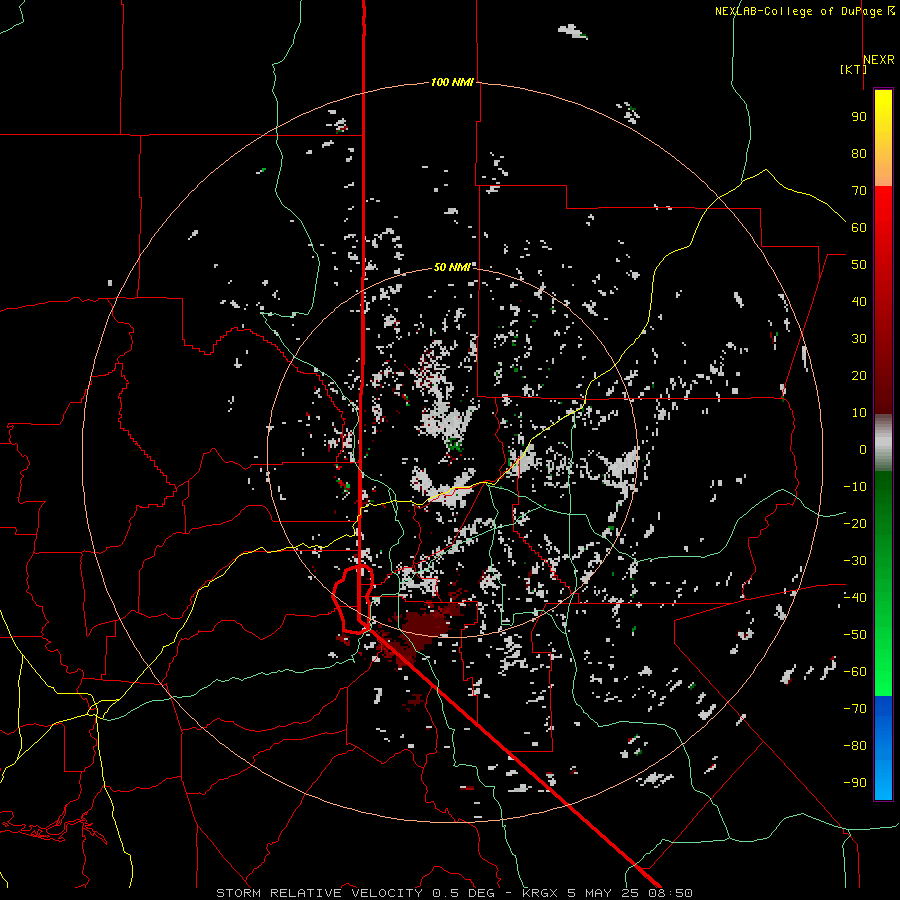Click the -30 value on the velocity scale
The height and width of the screenshot is (900, 900).
(855, 561)
